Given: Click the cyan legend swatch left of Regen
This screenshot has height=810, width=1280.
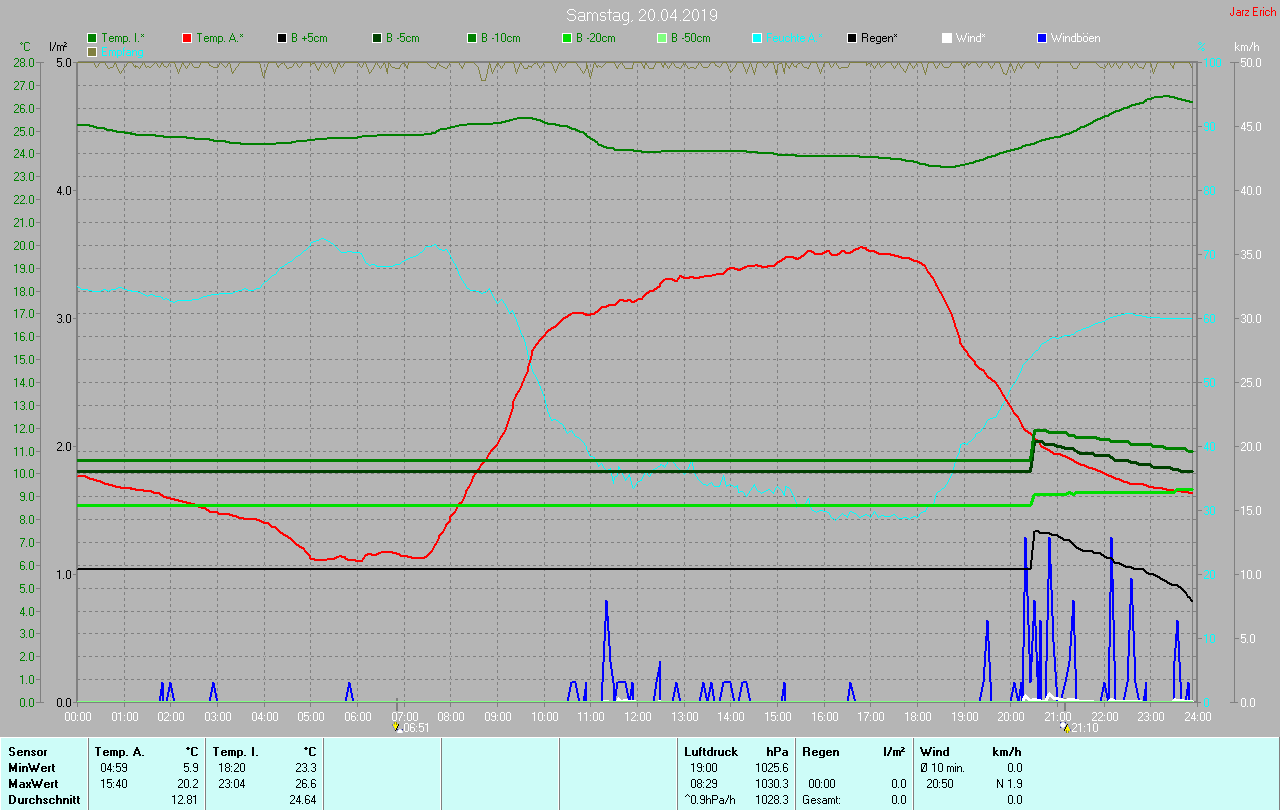Looking at the screenshot, I should pyautogui.click(x=757, y=38).
